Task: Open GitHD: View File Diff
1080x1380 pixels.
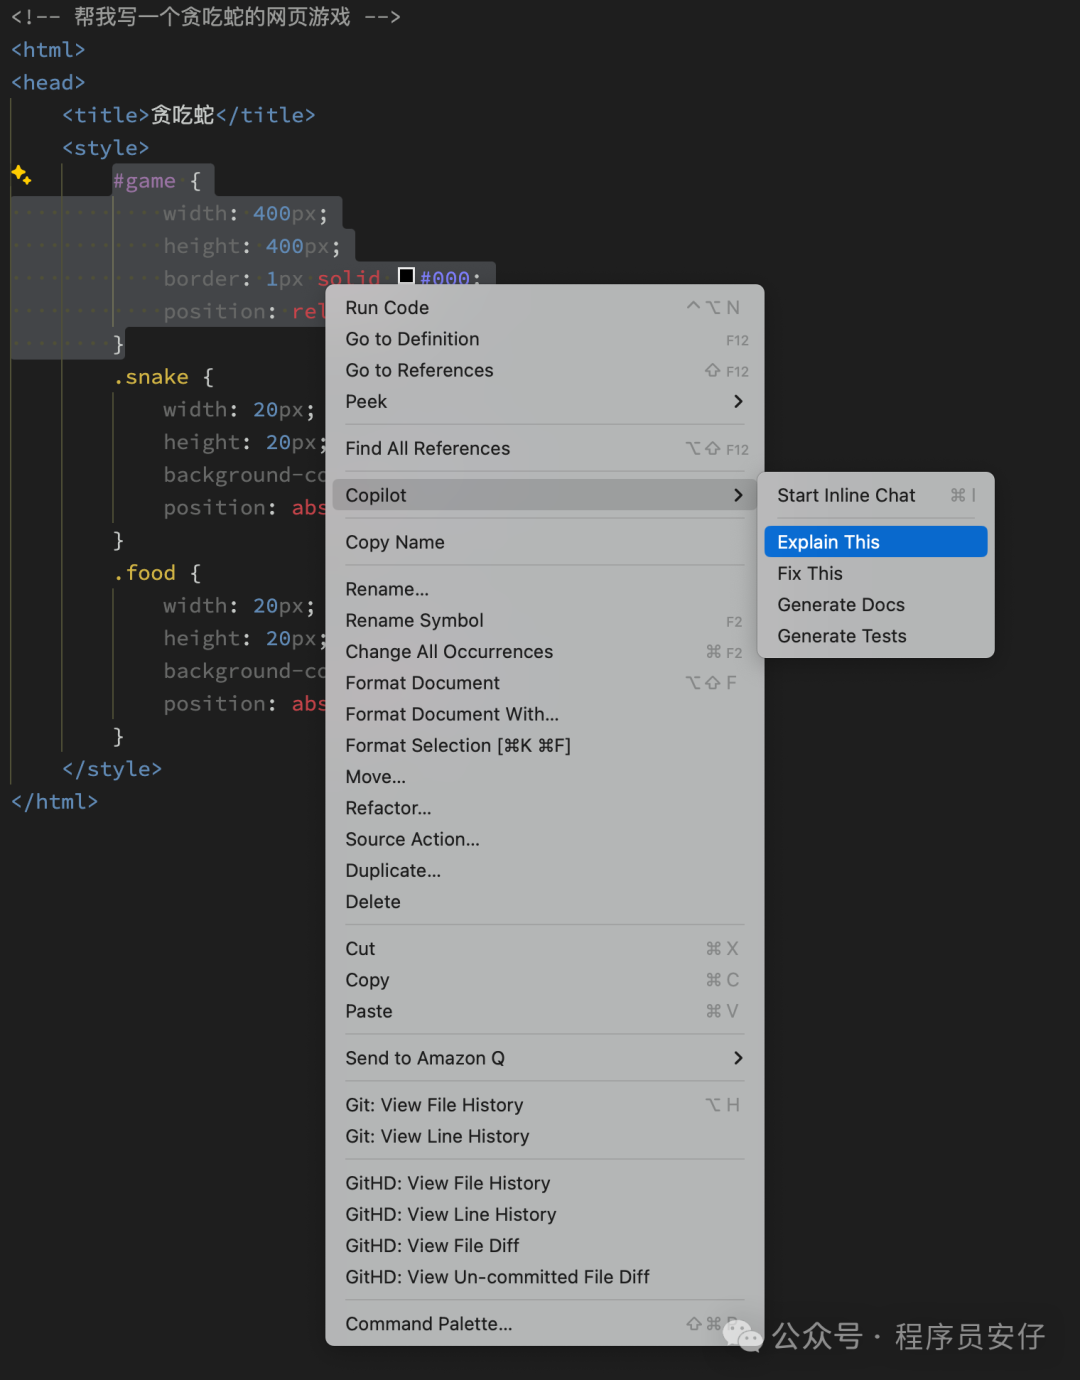Action: click(432, 1246)
